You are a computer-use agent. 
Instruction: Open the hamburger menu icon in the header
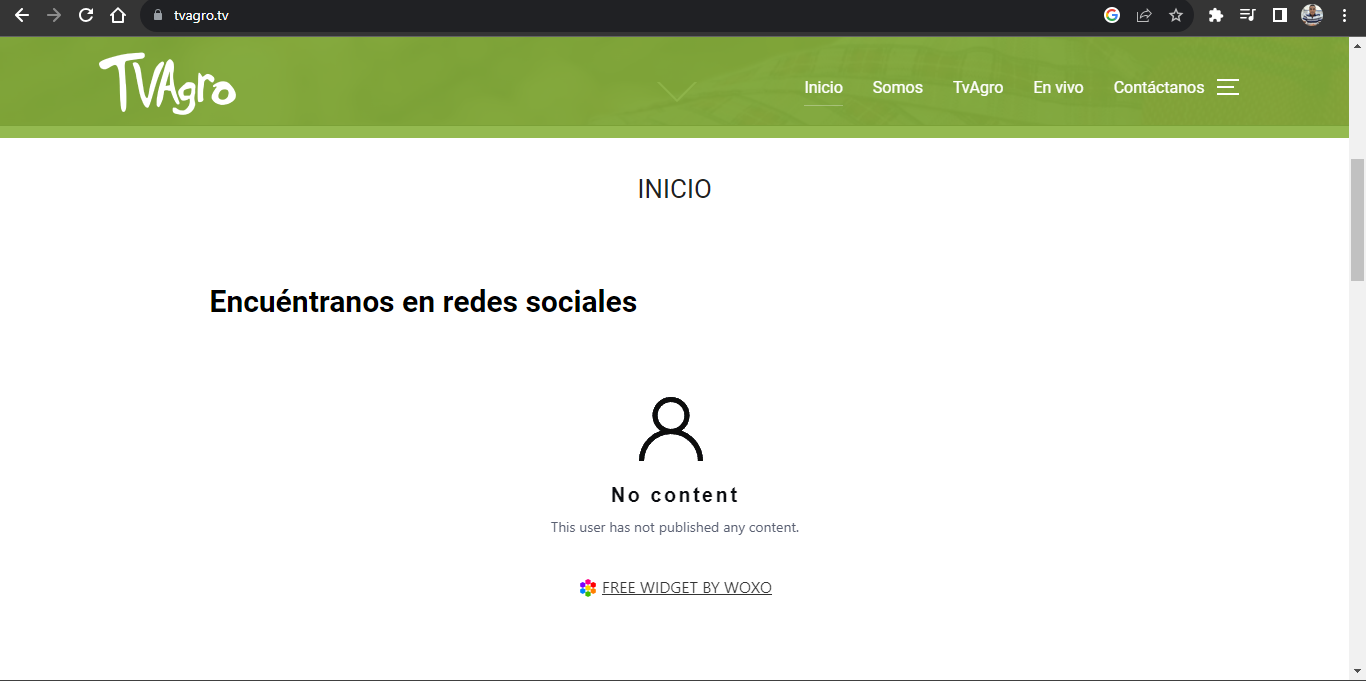(1228, 87)
